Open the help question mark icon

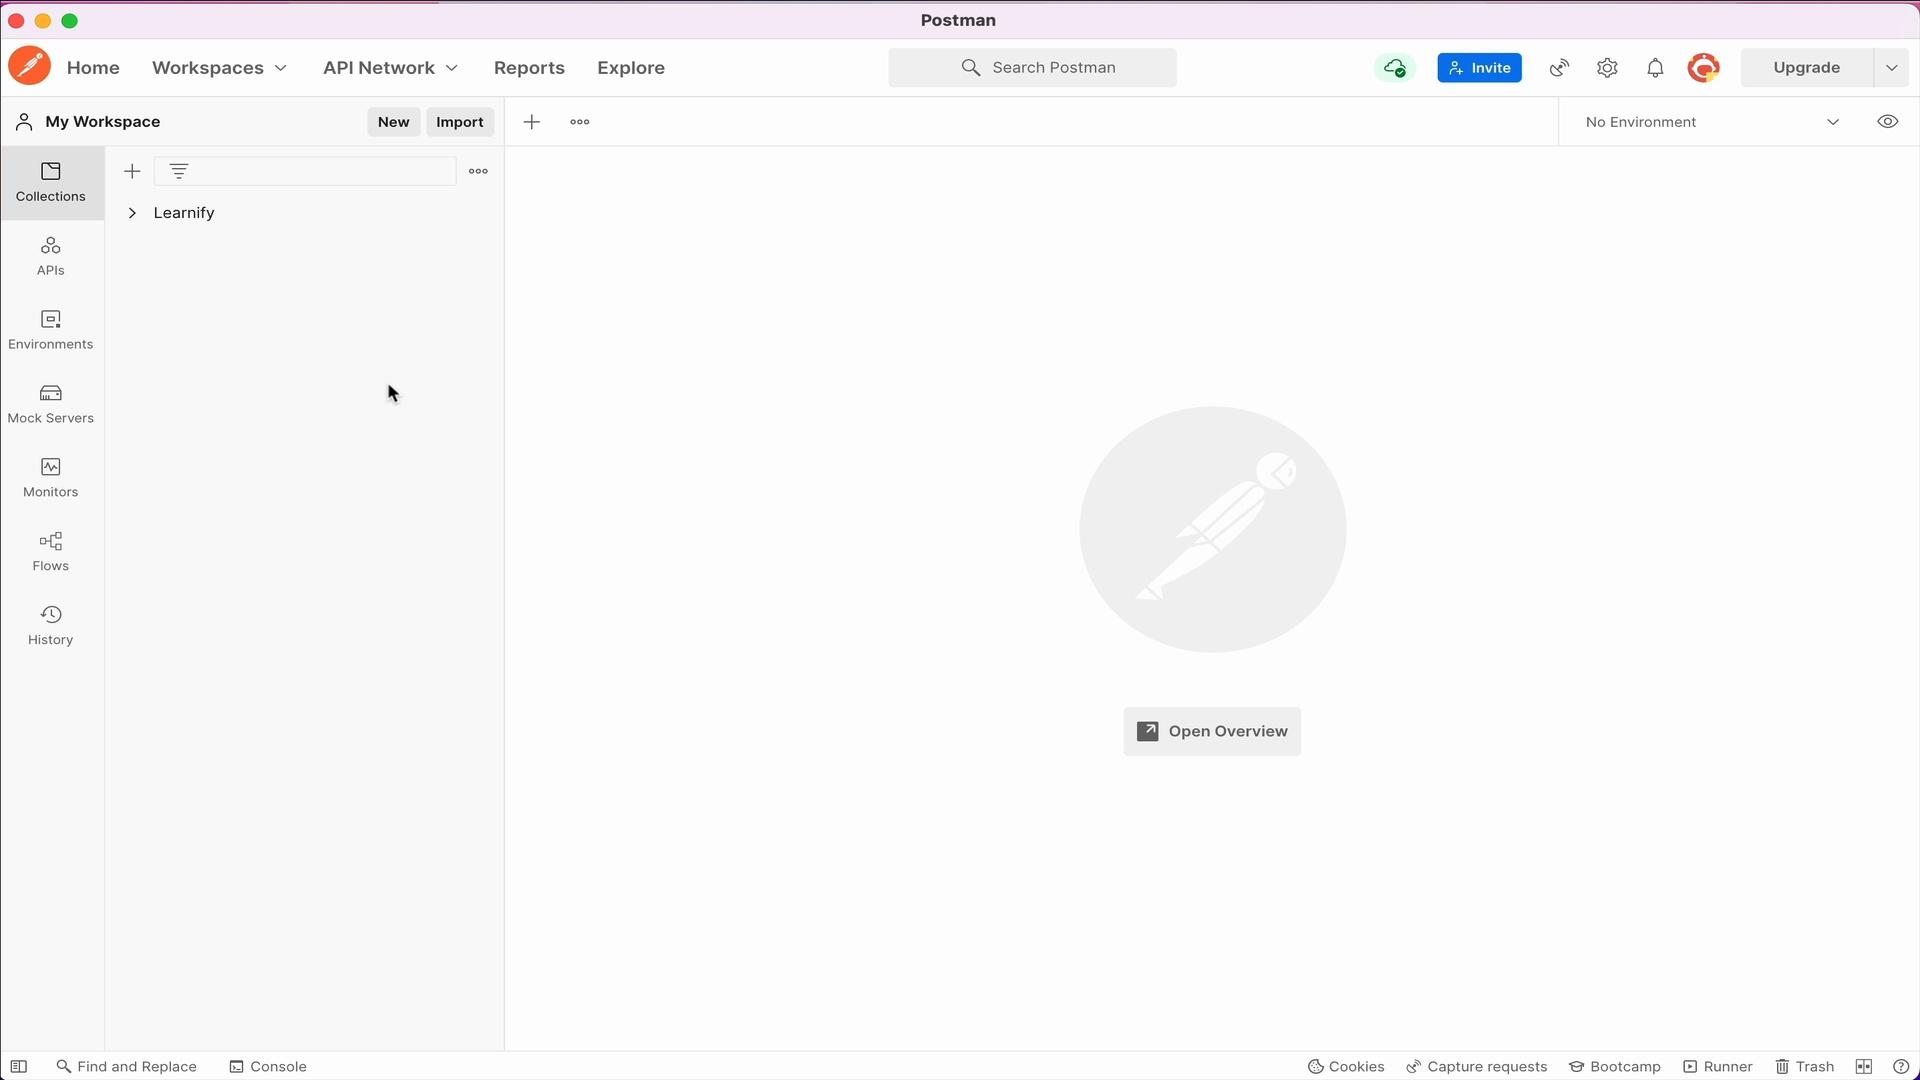(x=1901, y=1066)
